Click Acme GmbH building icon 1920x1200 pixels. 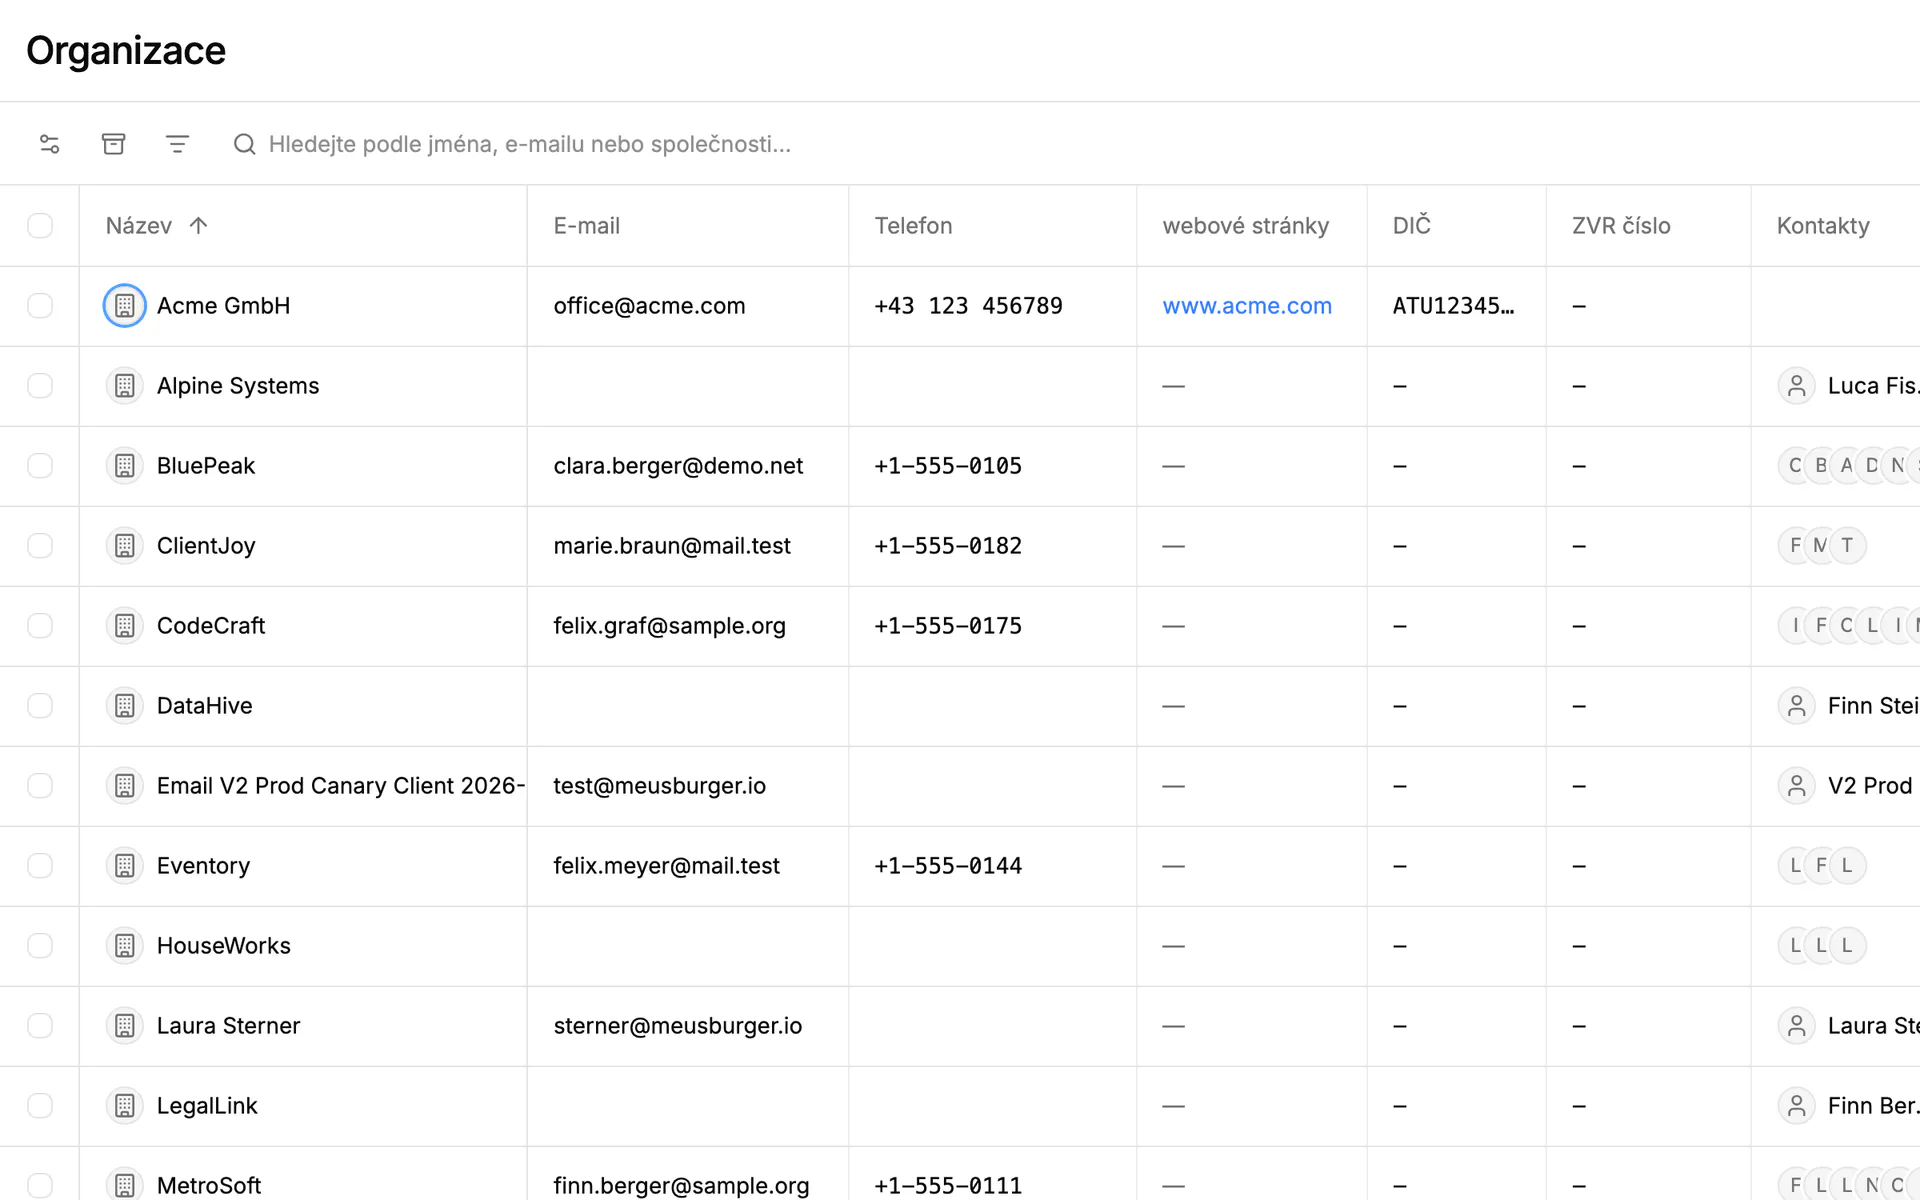click(125, 306)
